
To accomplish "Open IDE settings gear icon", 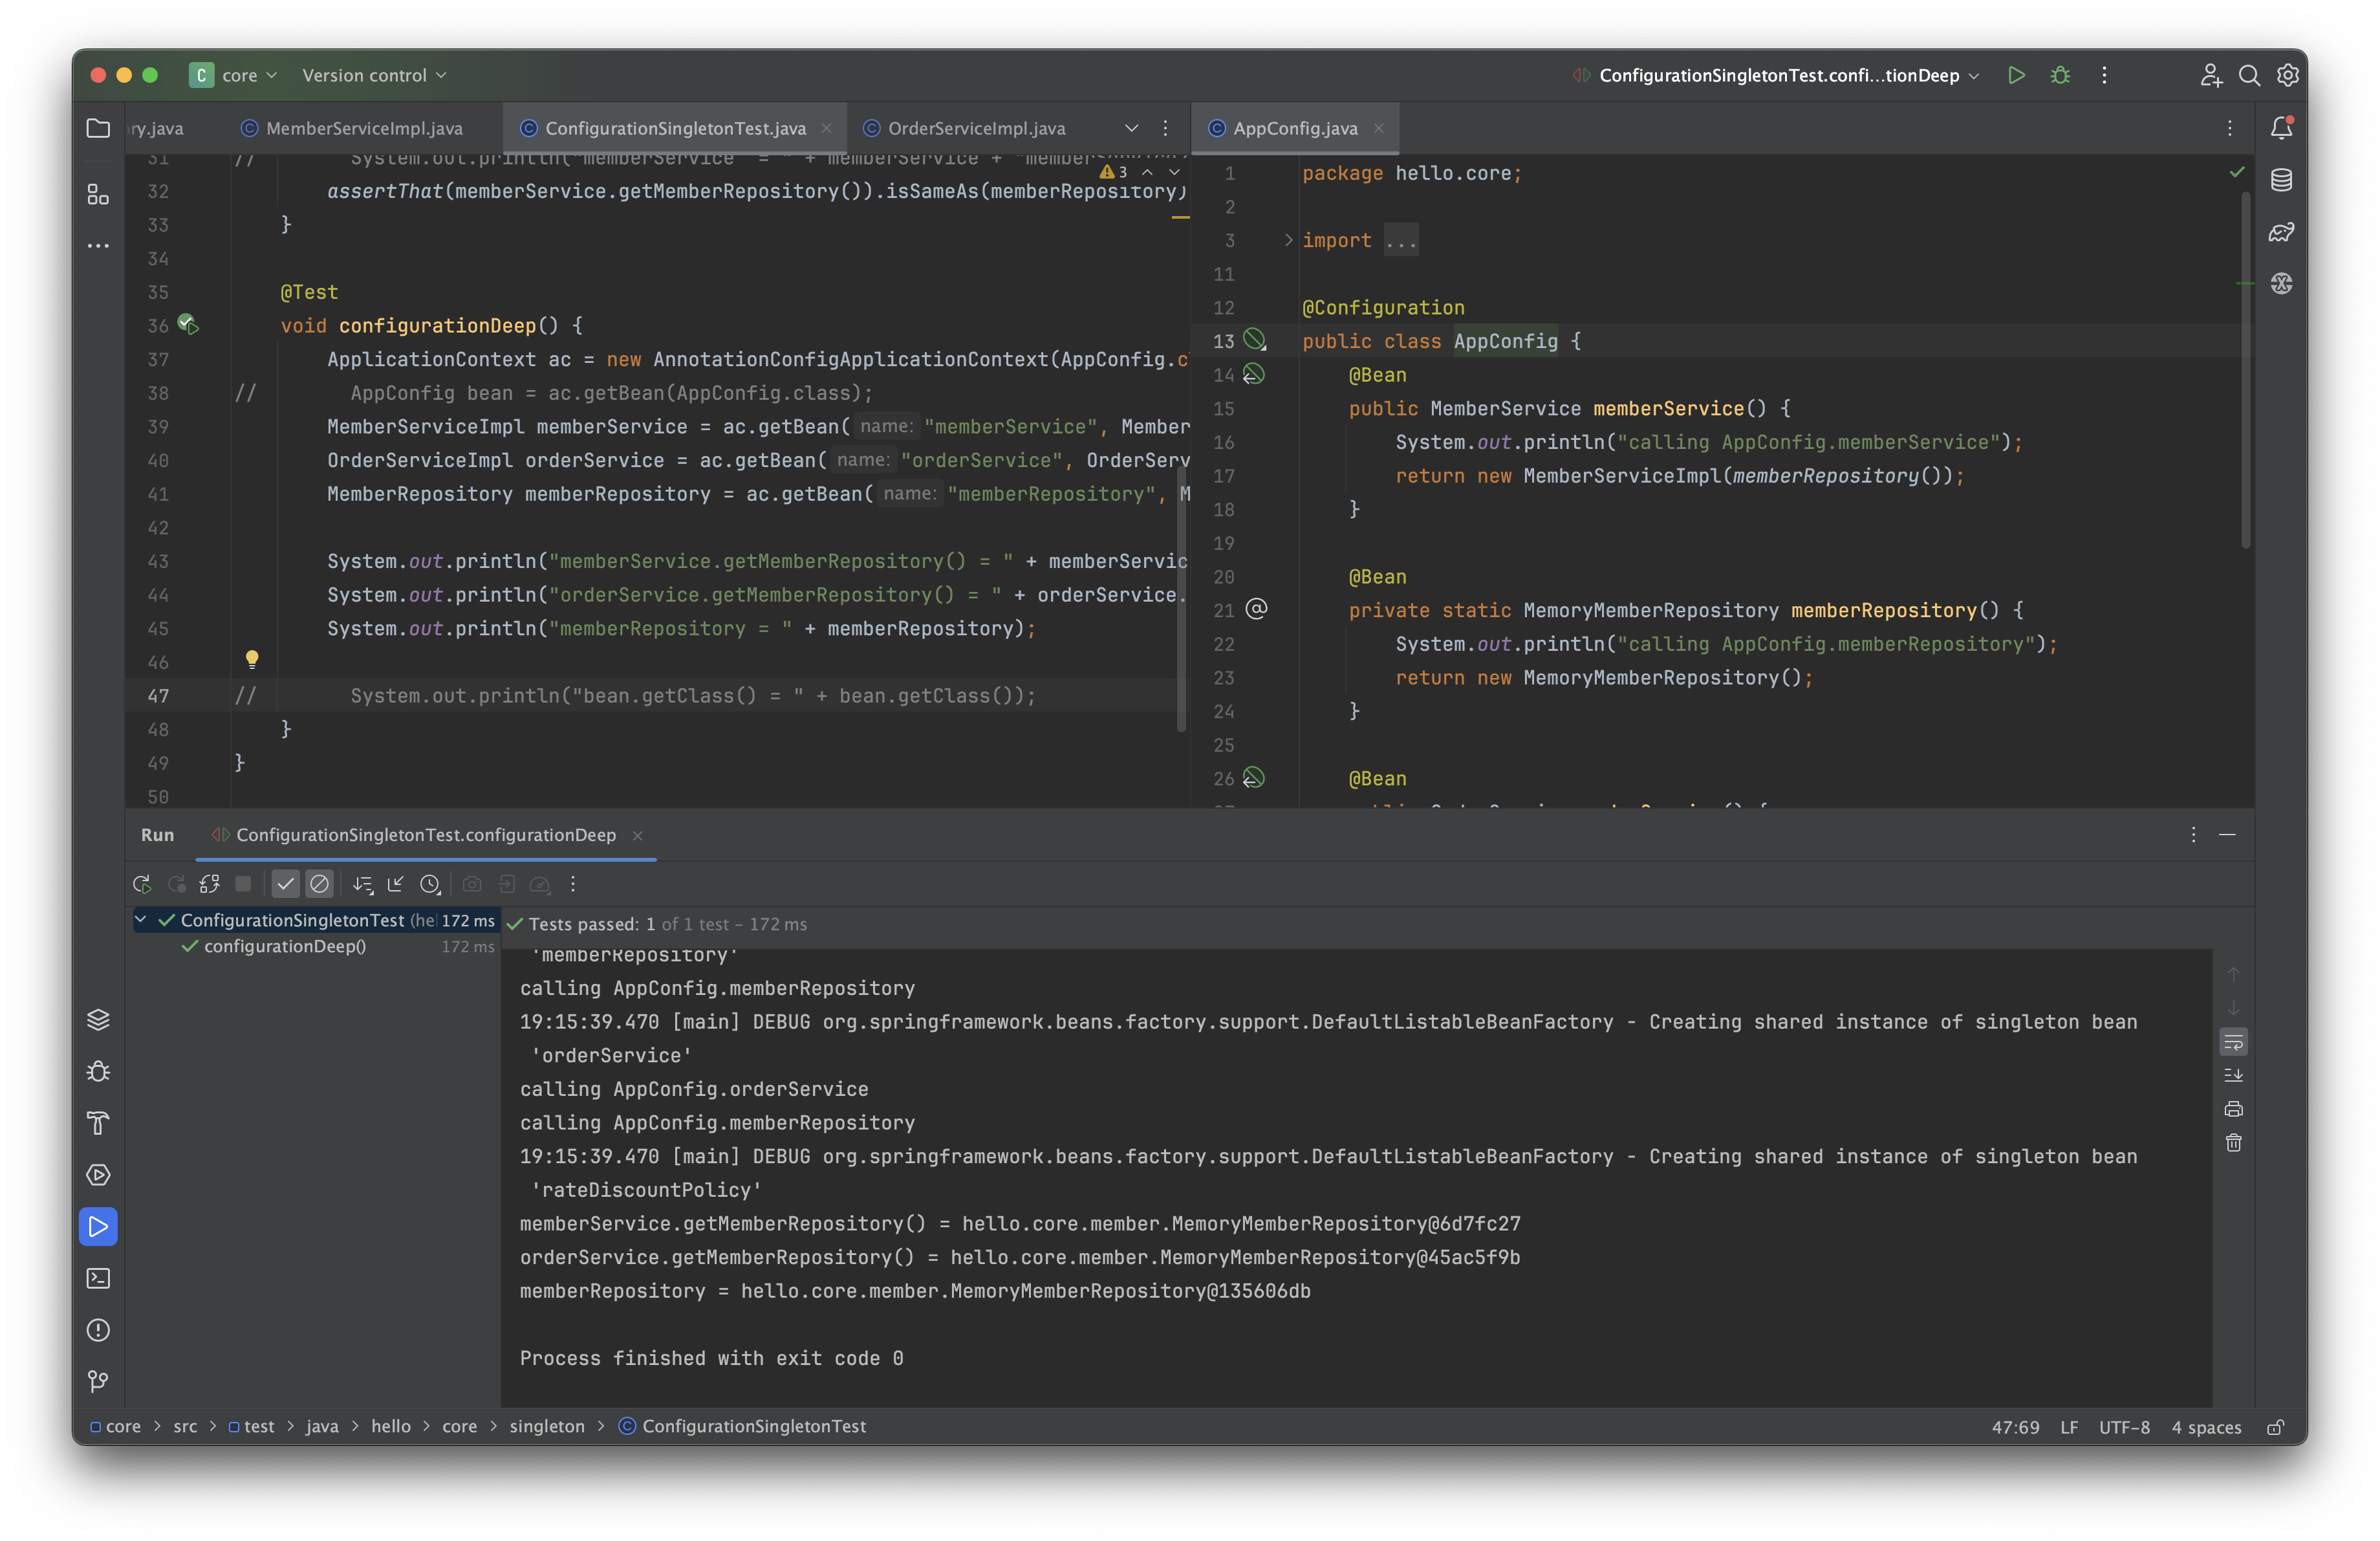I will (x=2287, y=75).
